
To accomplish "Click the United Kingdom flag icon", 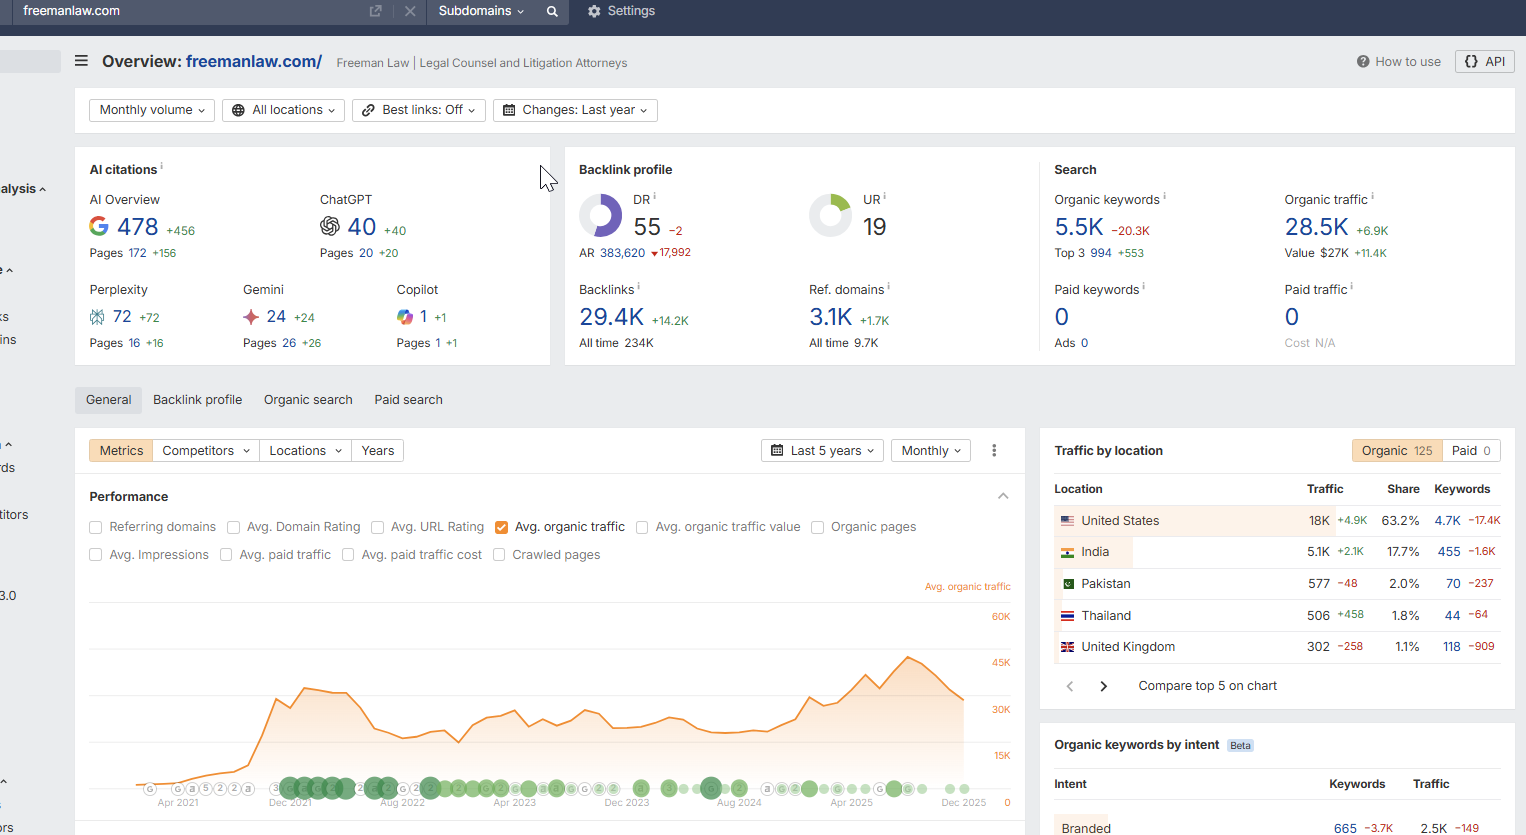I will 1068,647.
